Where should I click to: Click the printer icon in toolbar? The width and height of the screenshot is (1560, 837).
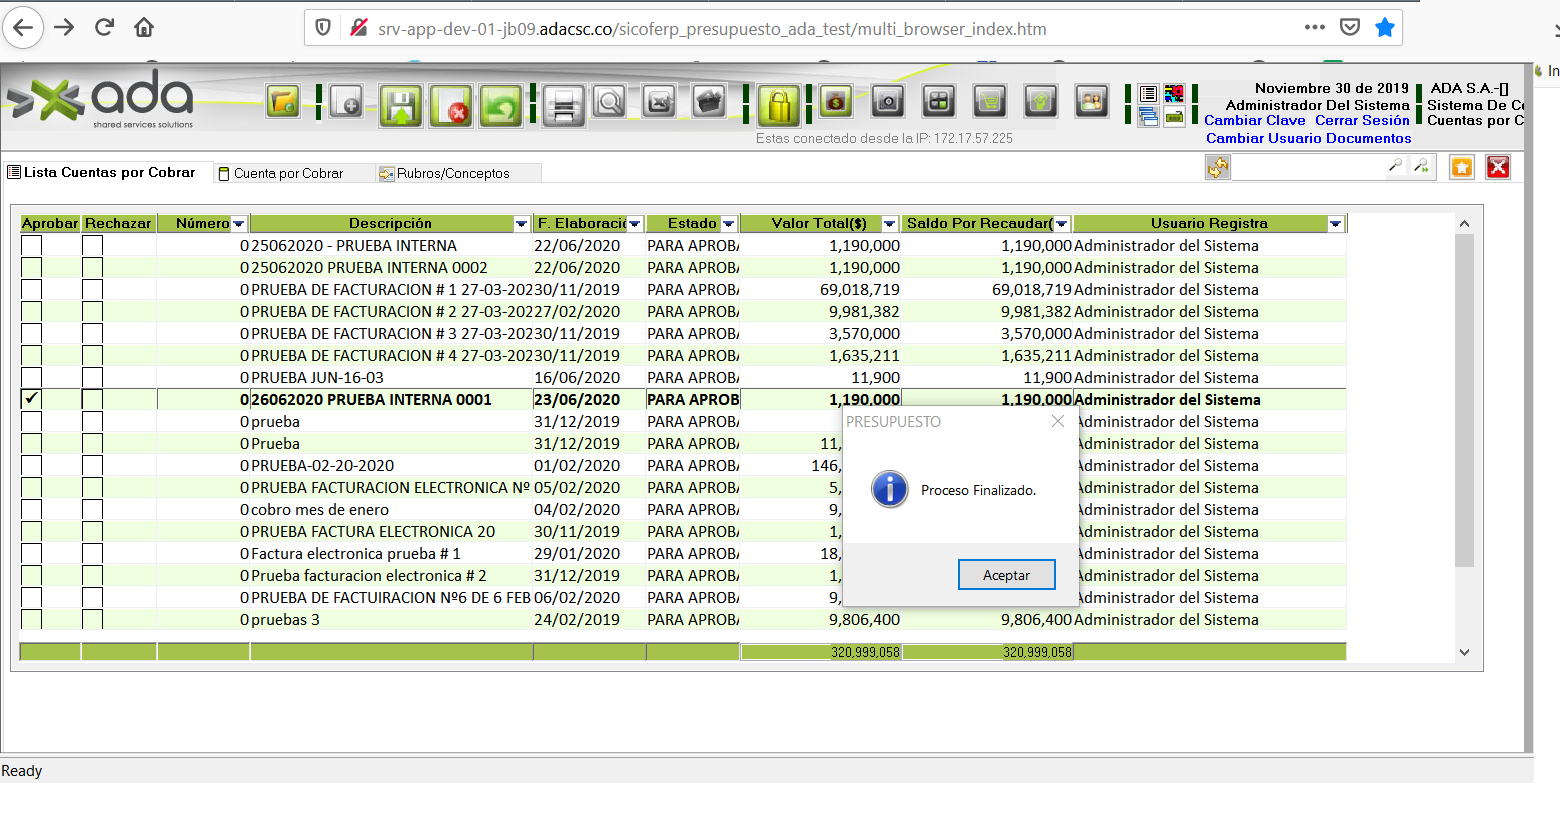[x=563, y=105]
